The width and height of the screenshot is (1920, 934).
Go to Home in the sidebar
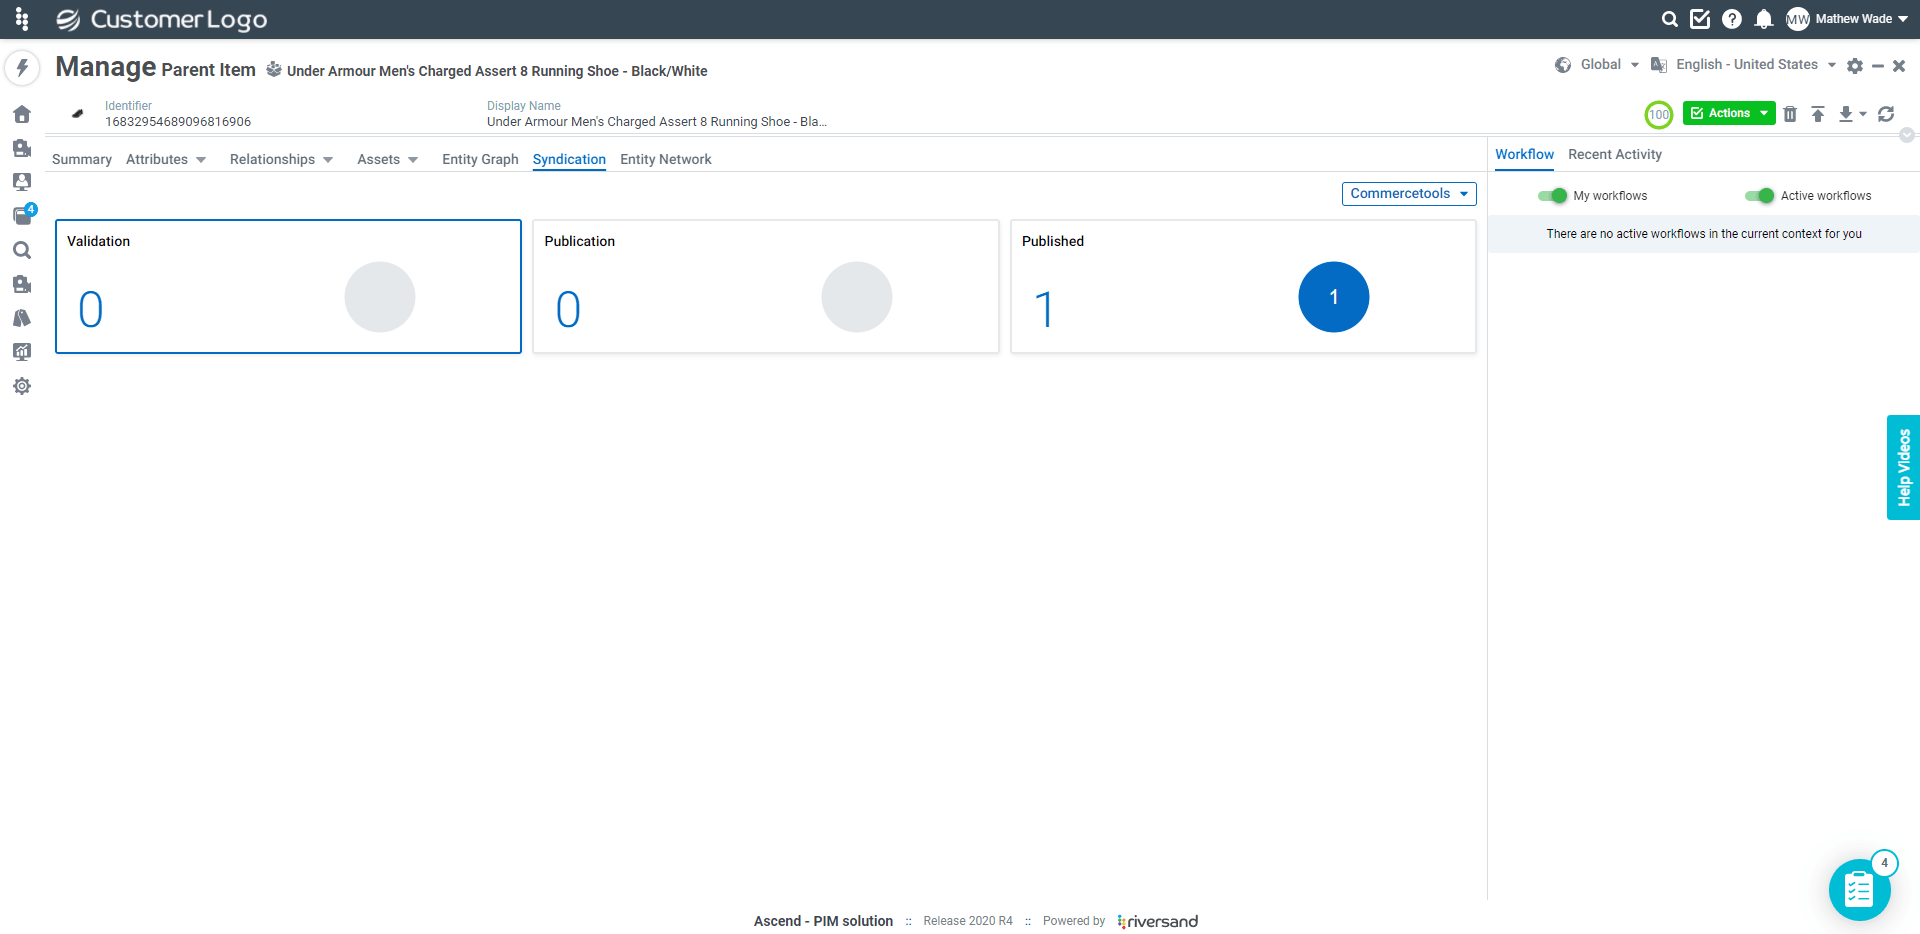point(22,114)
